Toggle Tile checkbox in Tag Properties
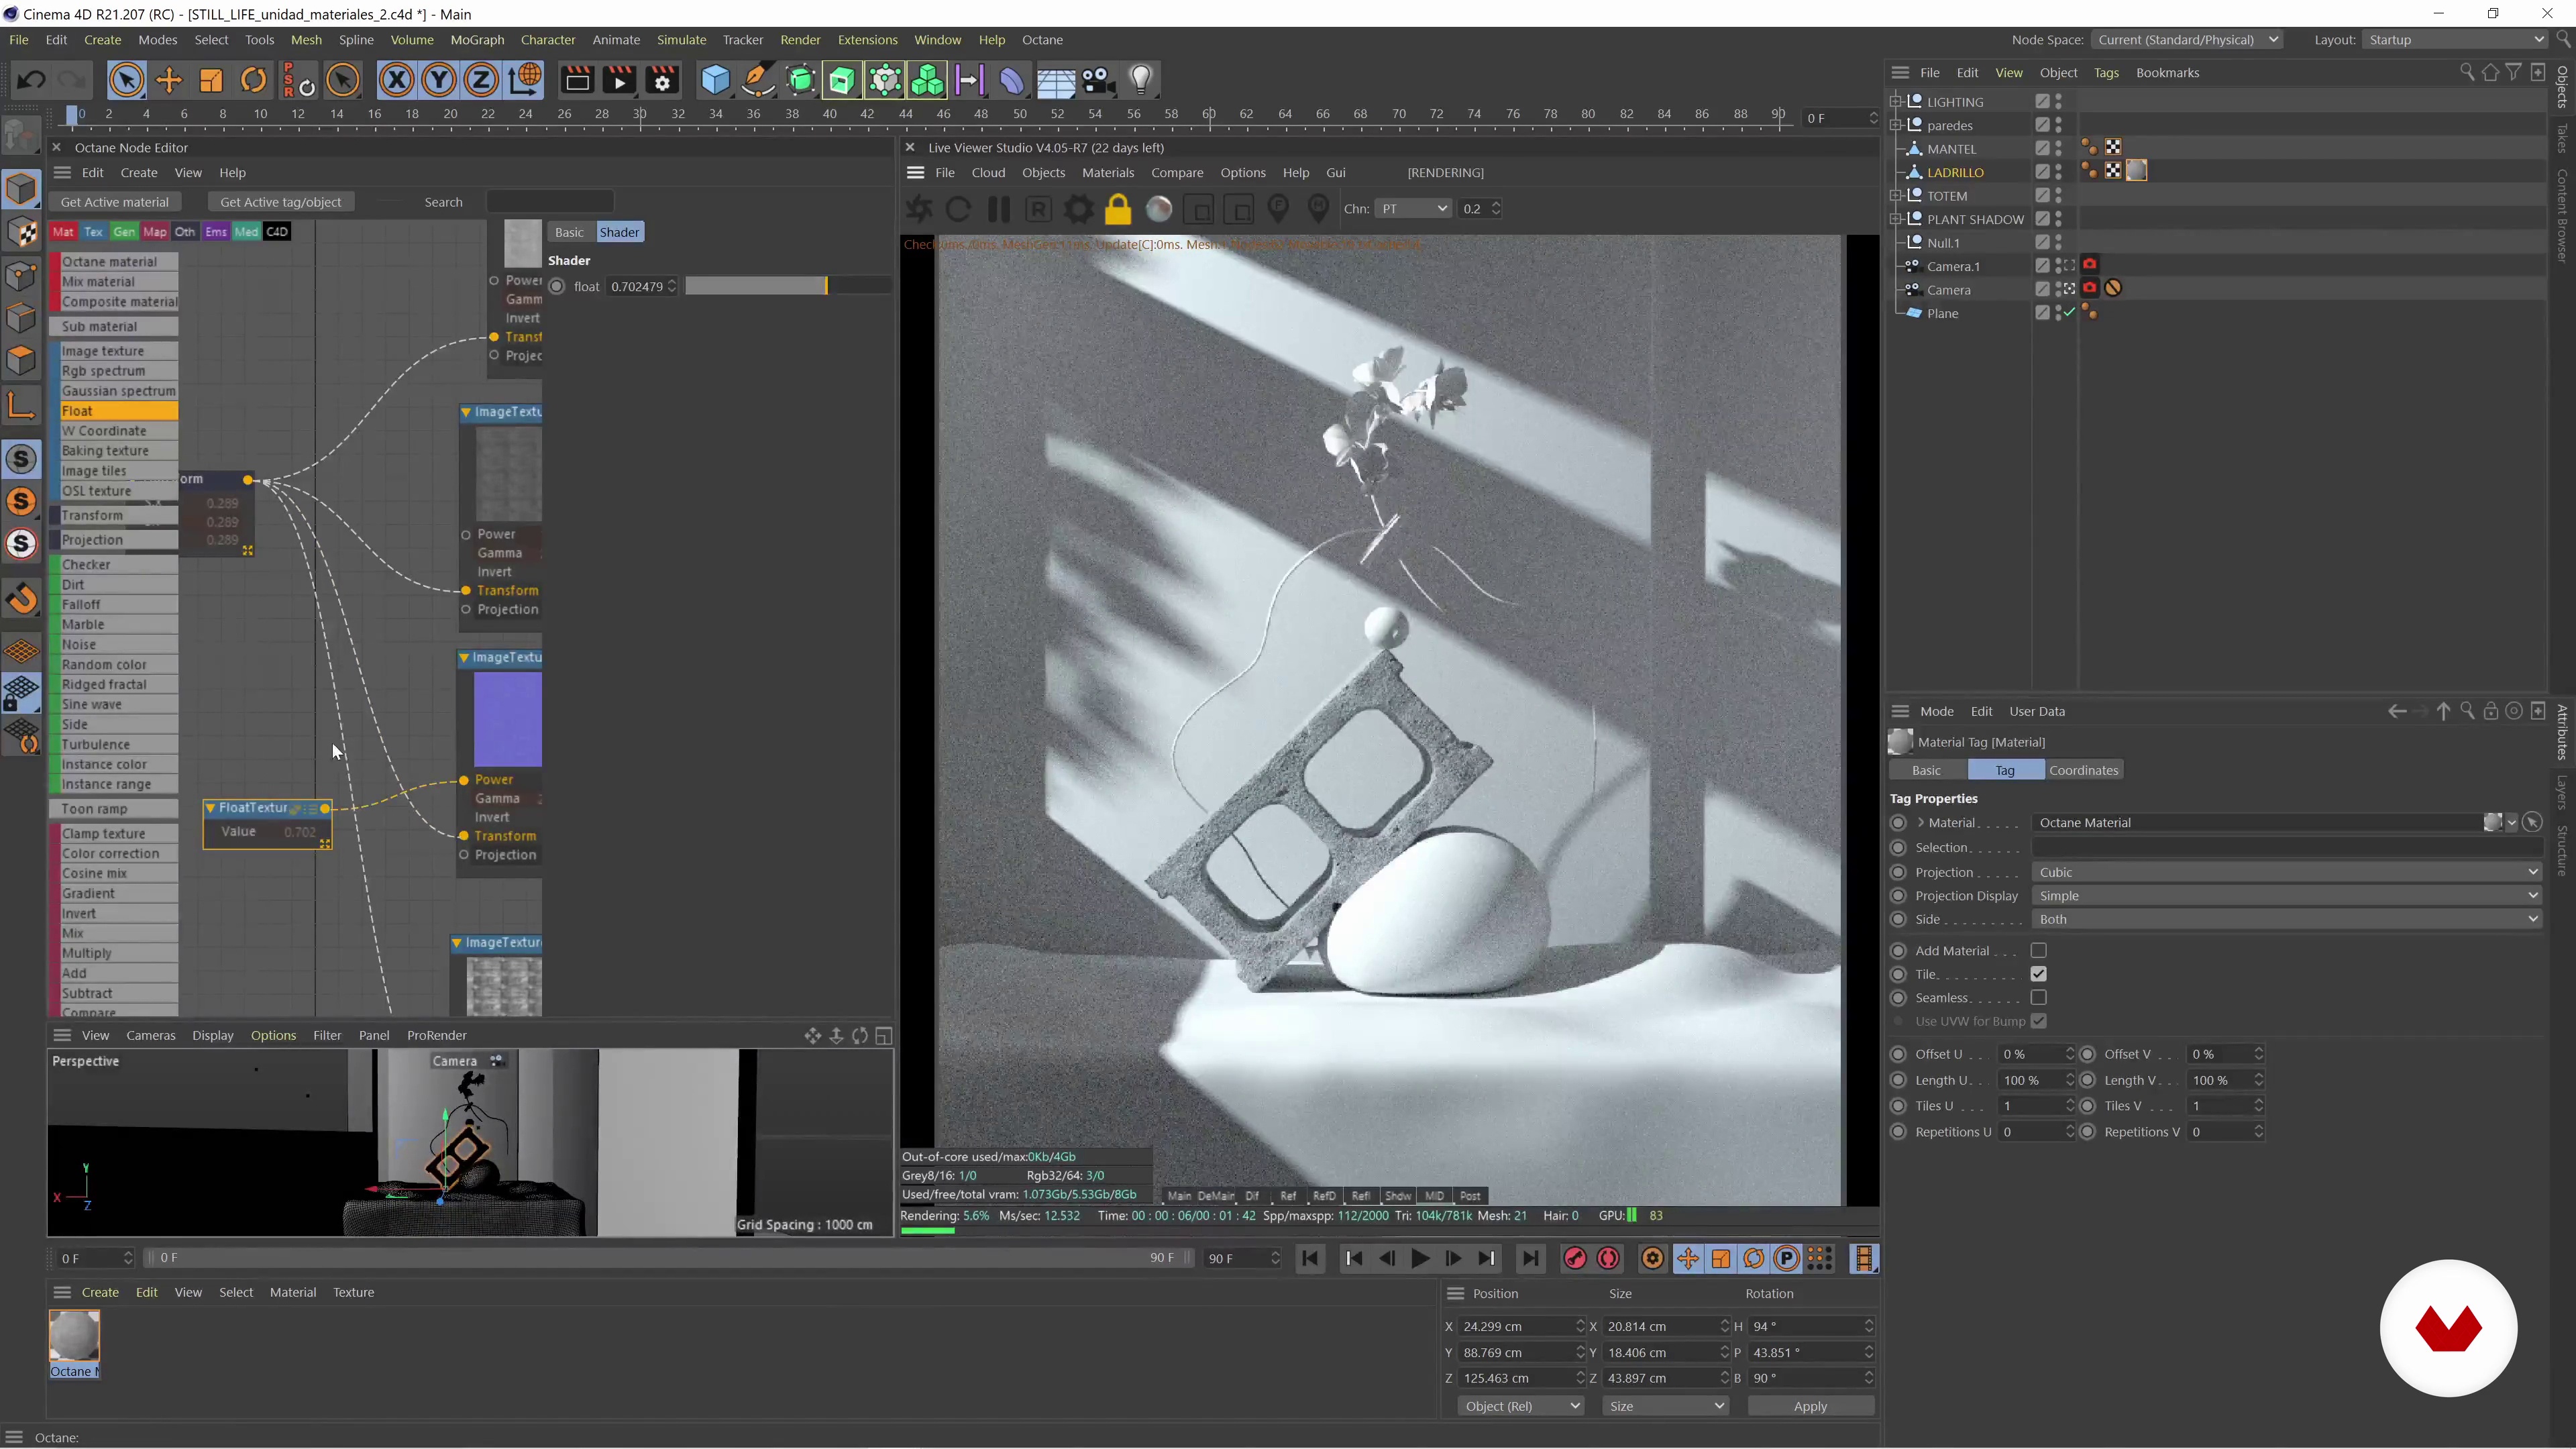2576x1449 pixels. 2038,975
